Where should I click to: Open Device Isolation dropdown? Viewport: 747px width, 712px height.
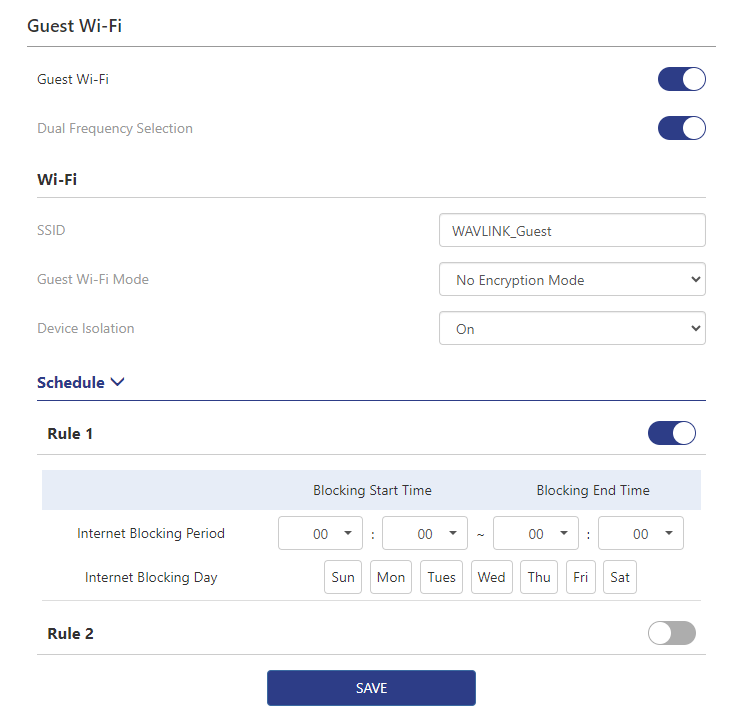[572, 329]
